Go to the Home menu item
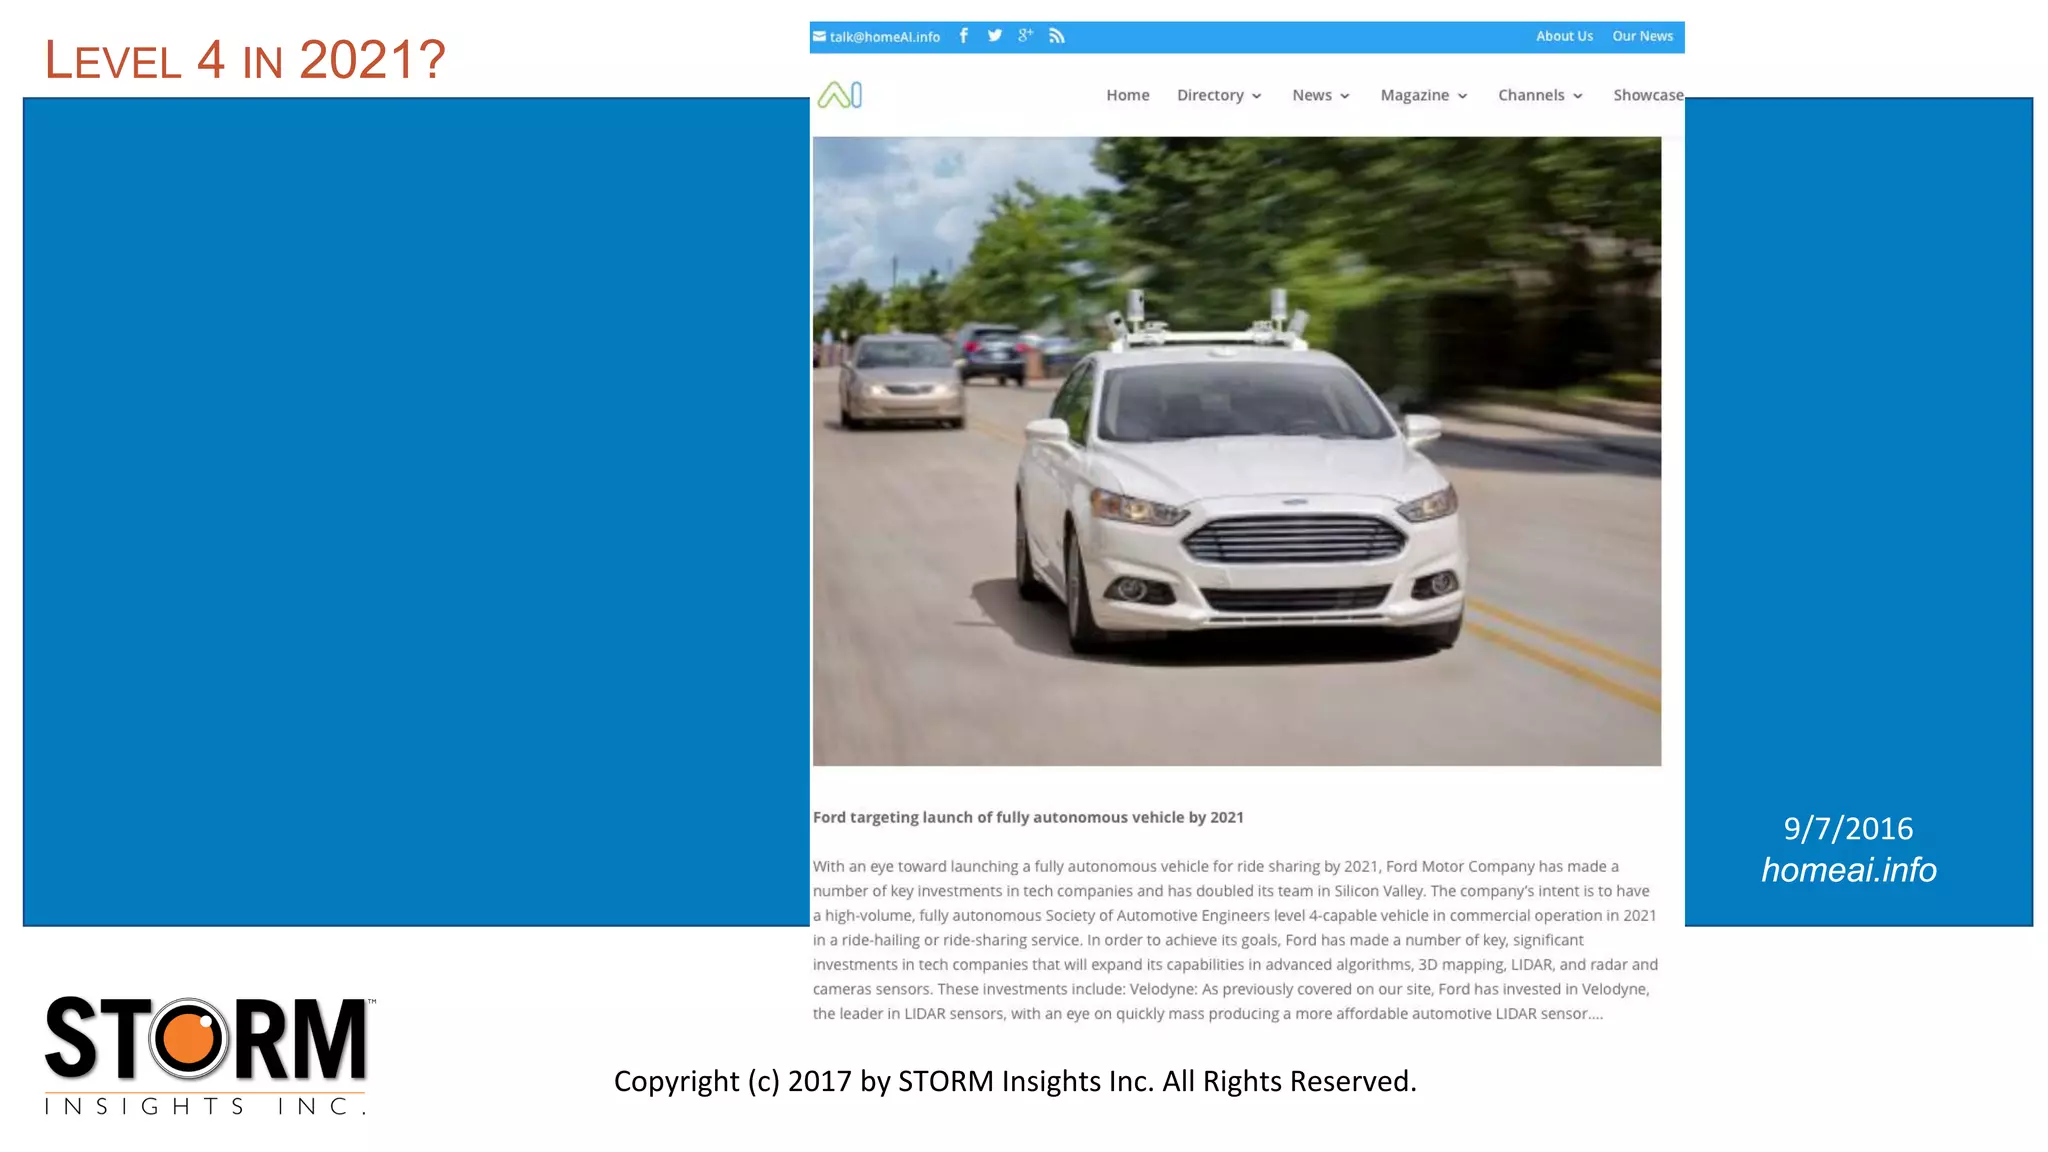 click(x=1127, y=95)
